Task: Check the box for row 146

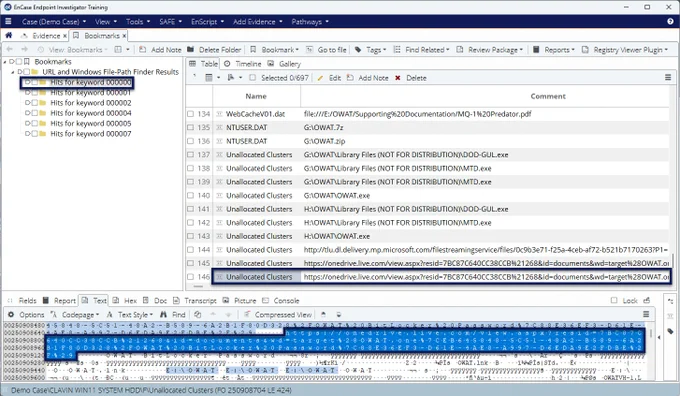Action: tap(190, 277)
